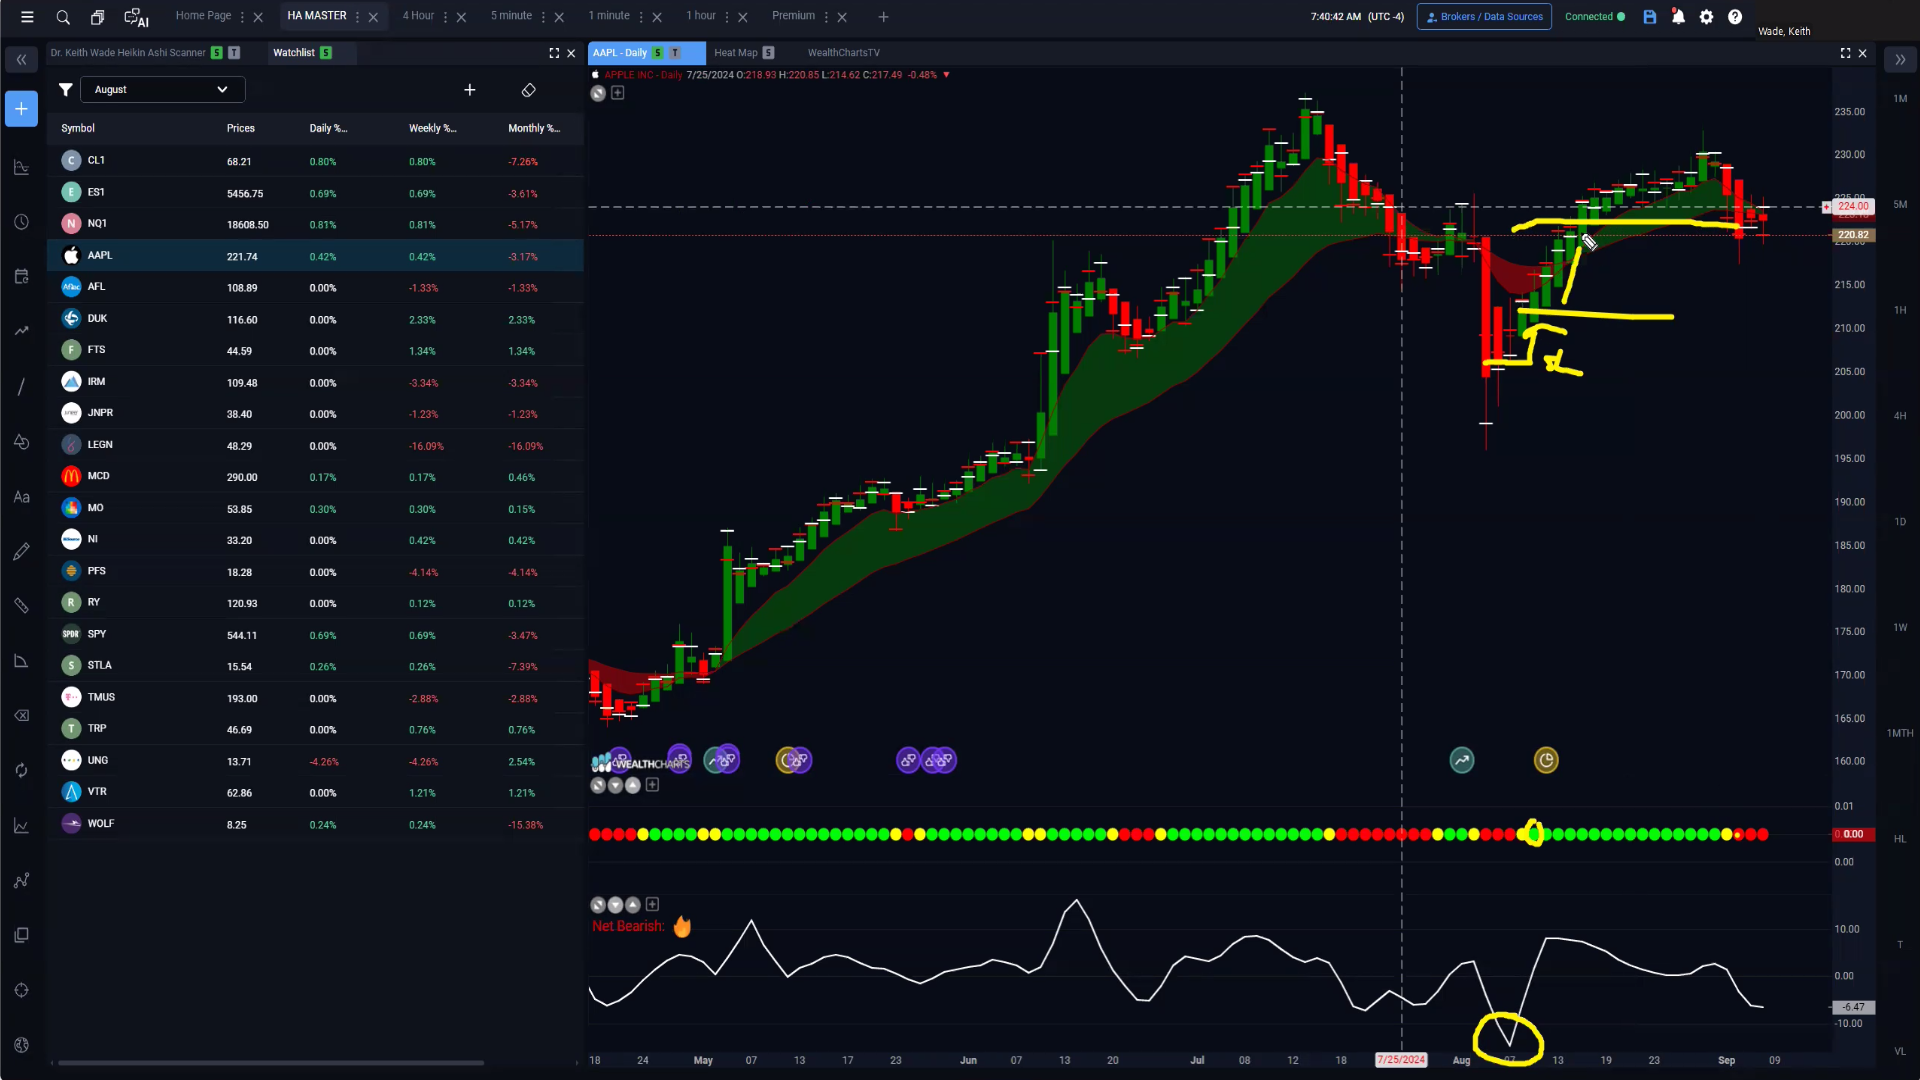
Task: Open options menu for 1 hour tab
Action: 727,17
